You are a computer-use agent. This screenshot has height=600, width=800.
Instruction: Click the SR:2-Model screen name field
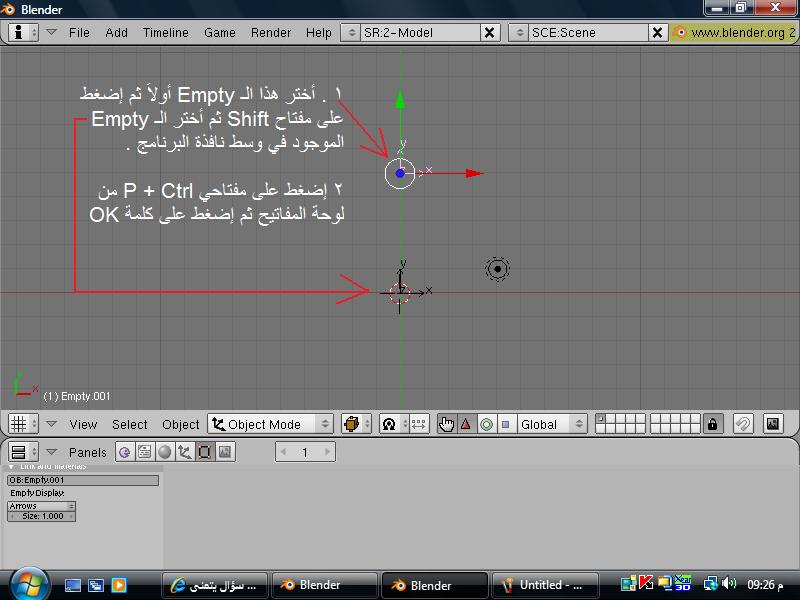pyautogui.click(x=420, y=33)
